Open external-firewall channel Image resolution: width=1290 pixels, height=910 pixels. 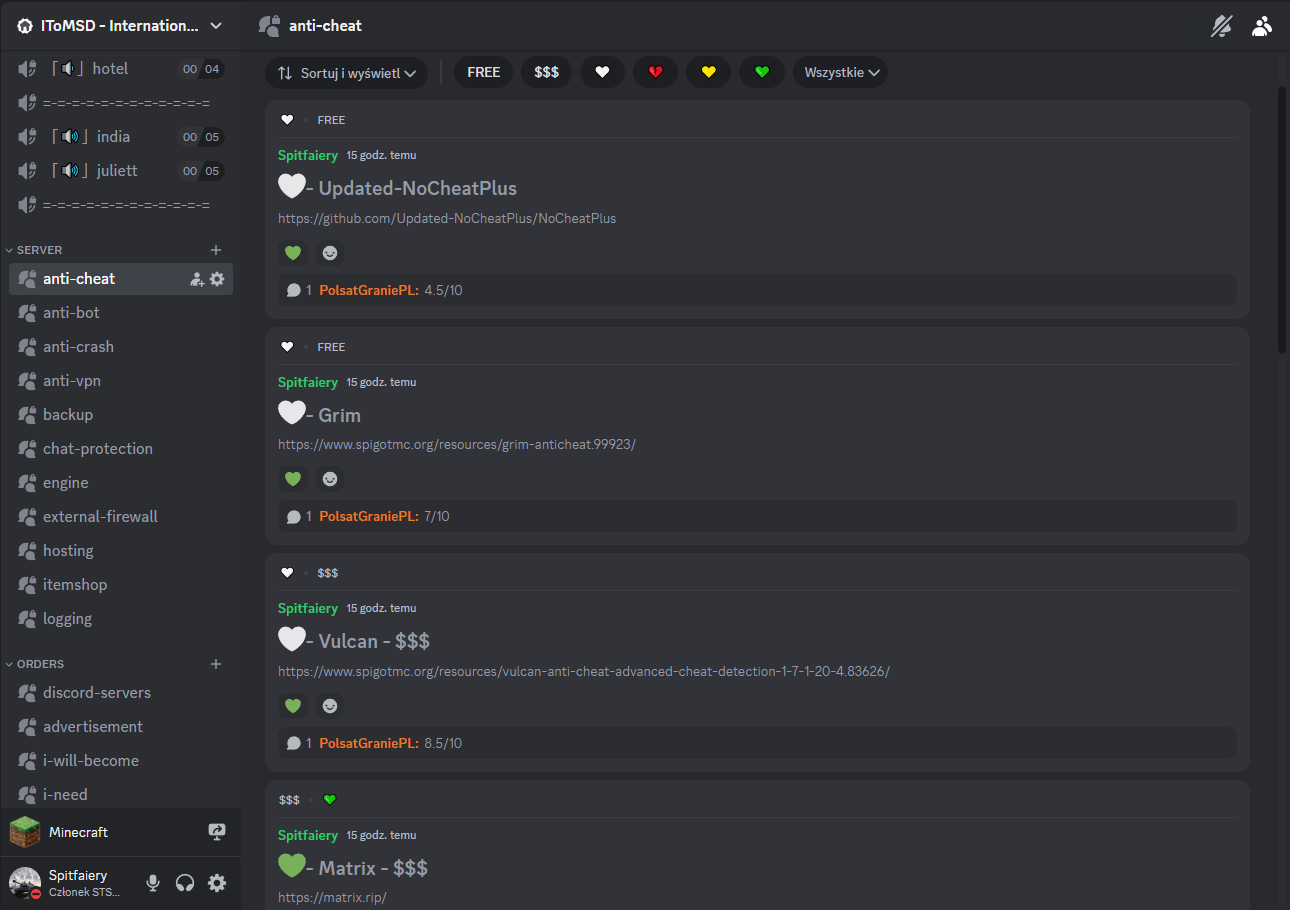point(121,517)
